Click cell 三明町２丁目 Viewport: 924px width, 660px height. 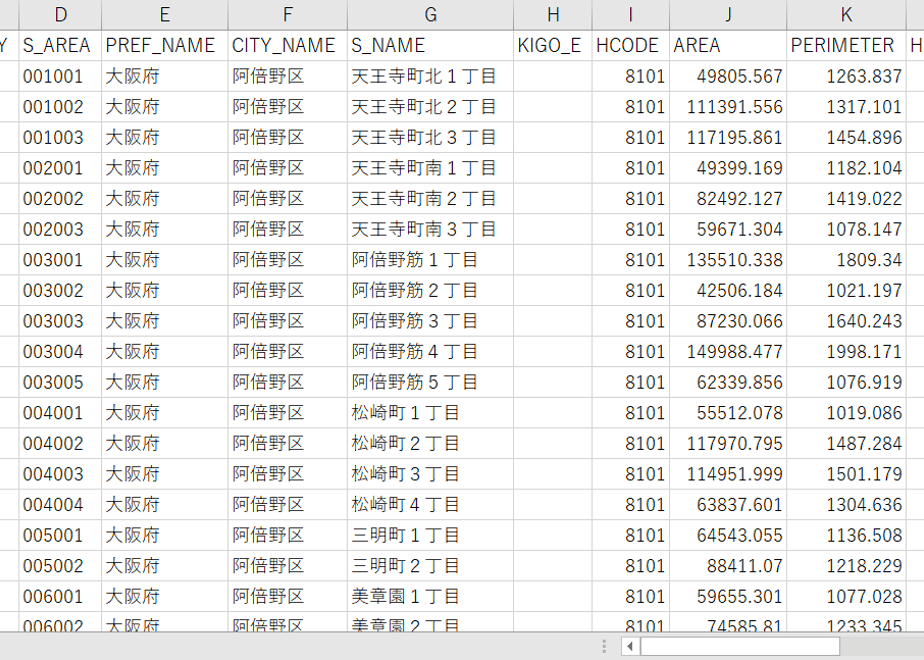430,566
